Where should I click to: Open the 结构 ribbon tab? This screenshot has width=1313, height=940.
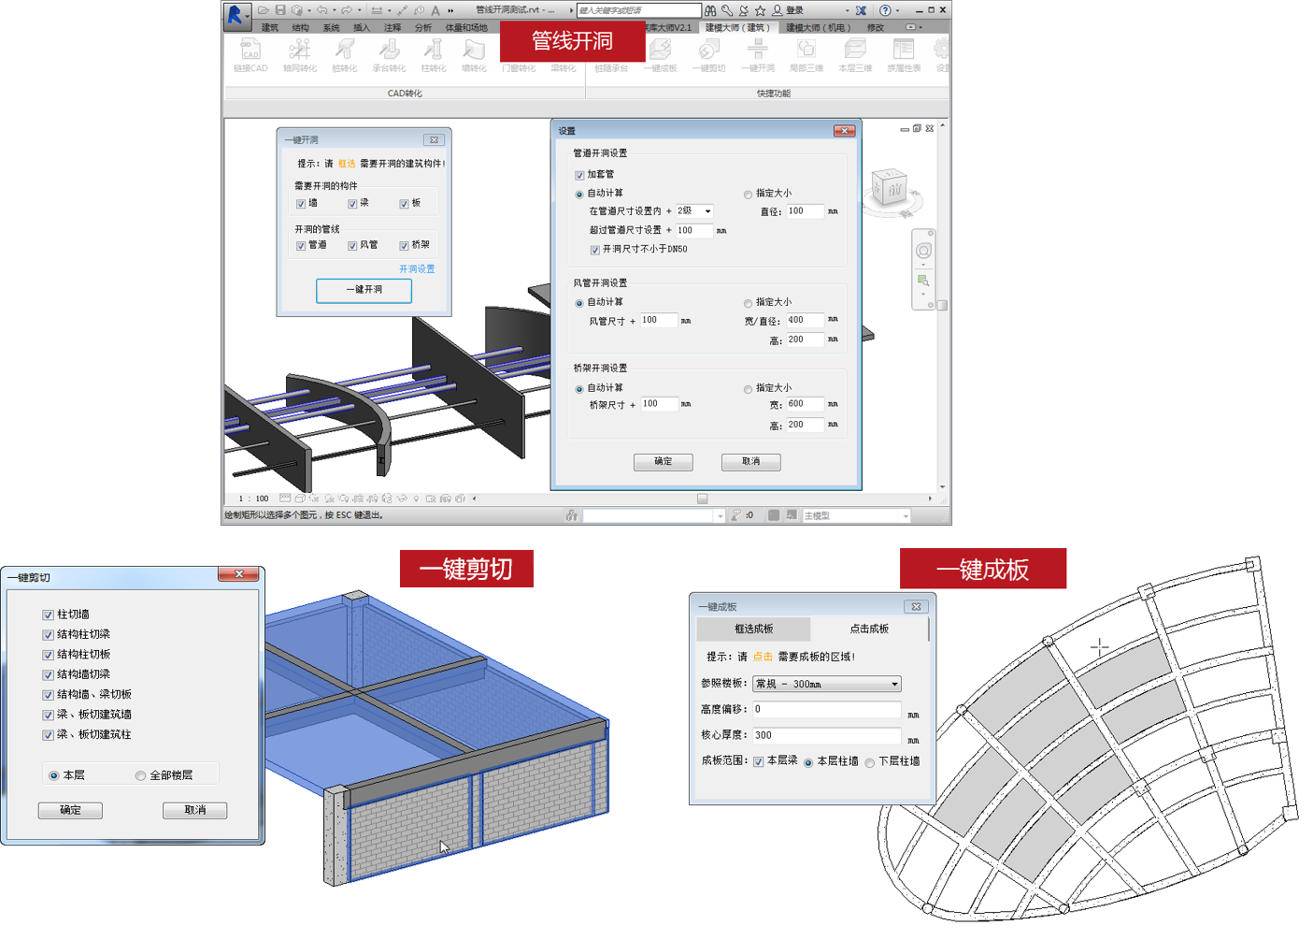coord(301,28)
